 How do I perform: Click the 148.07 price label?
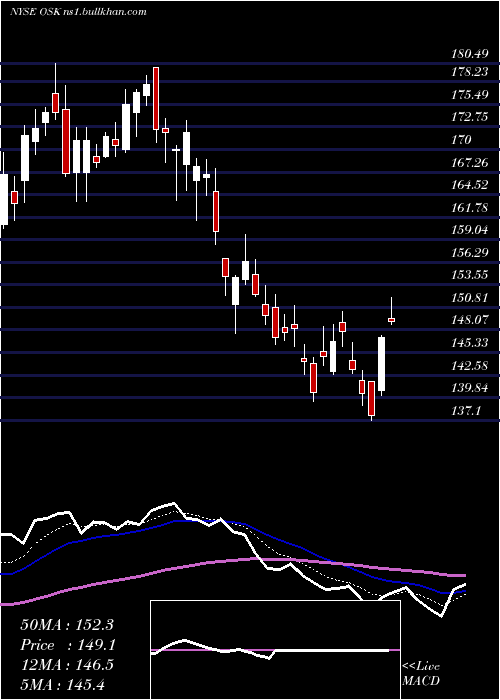470,320
